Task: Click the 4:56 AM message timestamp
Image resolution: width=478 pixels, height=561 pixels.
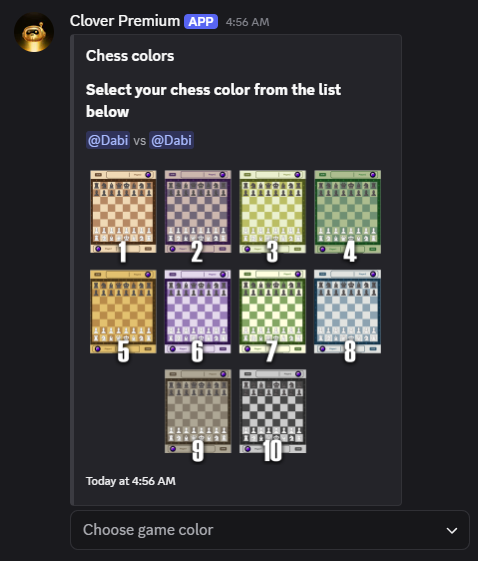Action: (247, 22)
